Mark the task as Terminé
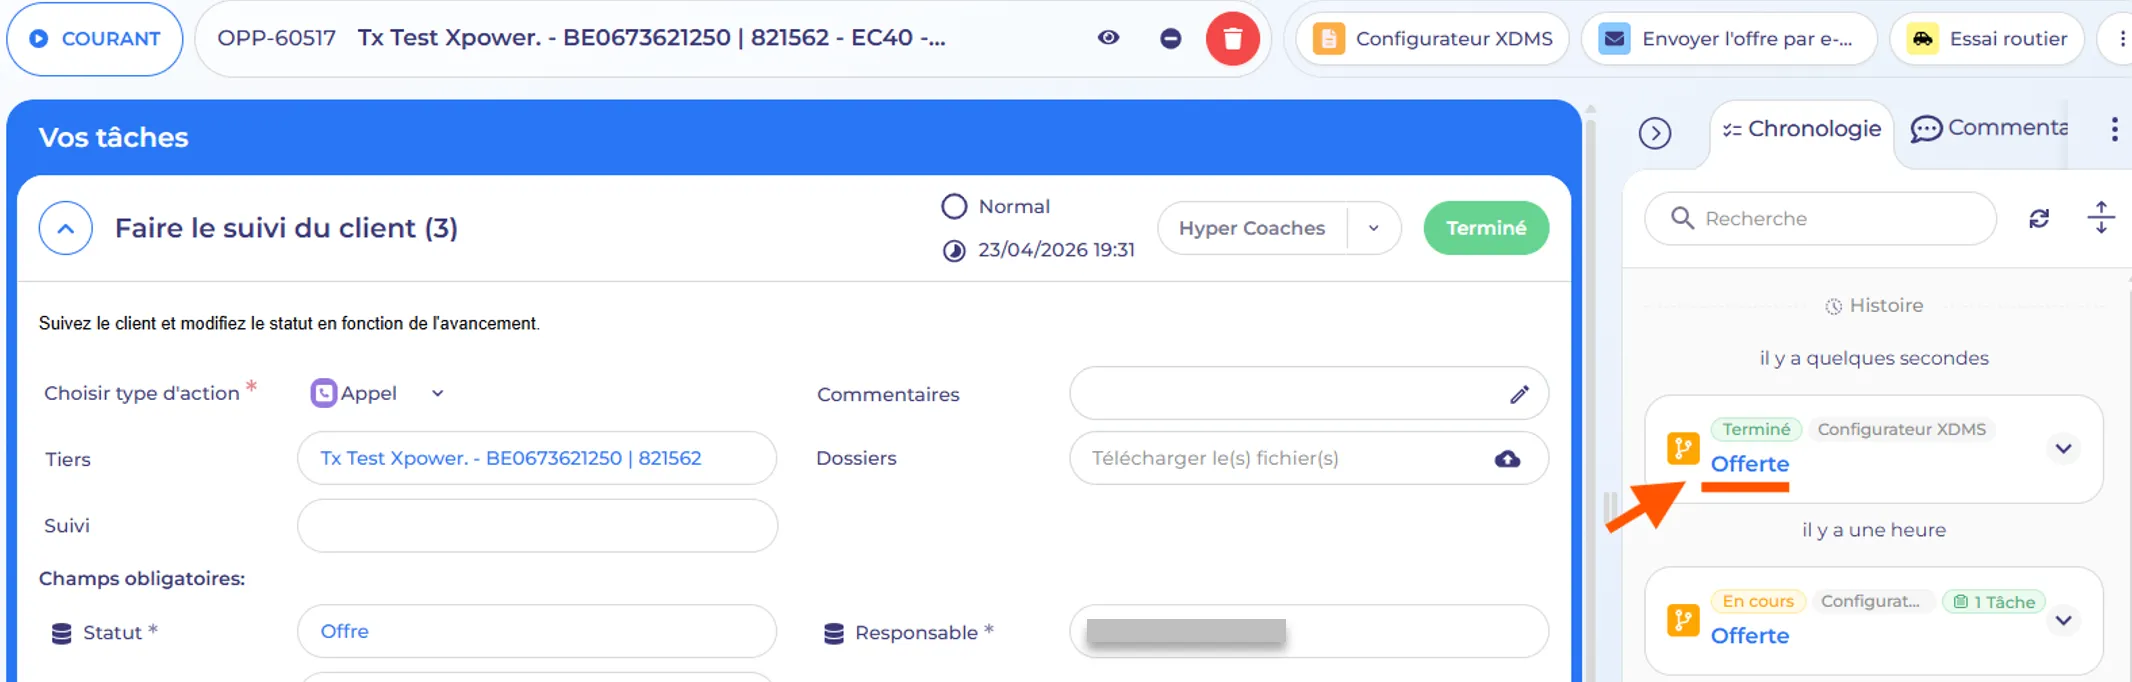The image size is (2132, 682). (x=1486, y=228)
